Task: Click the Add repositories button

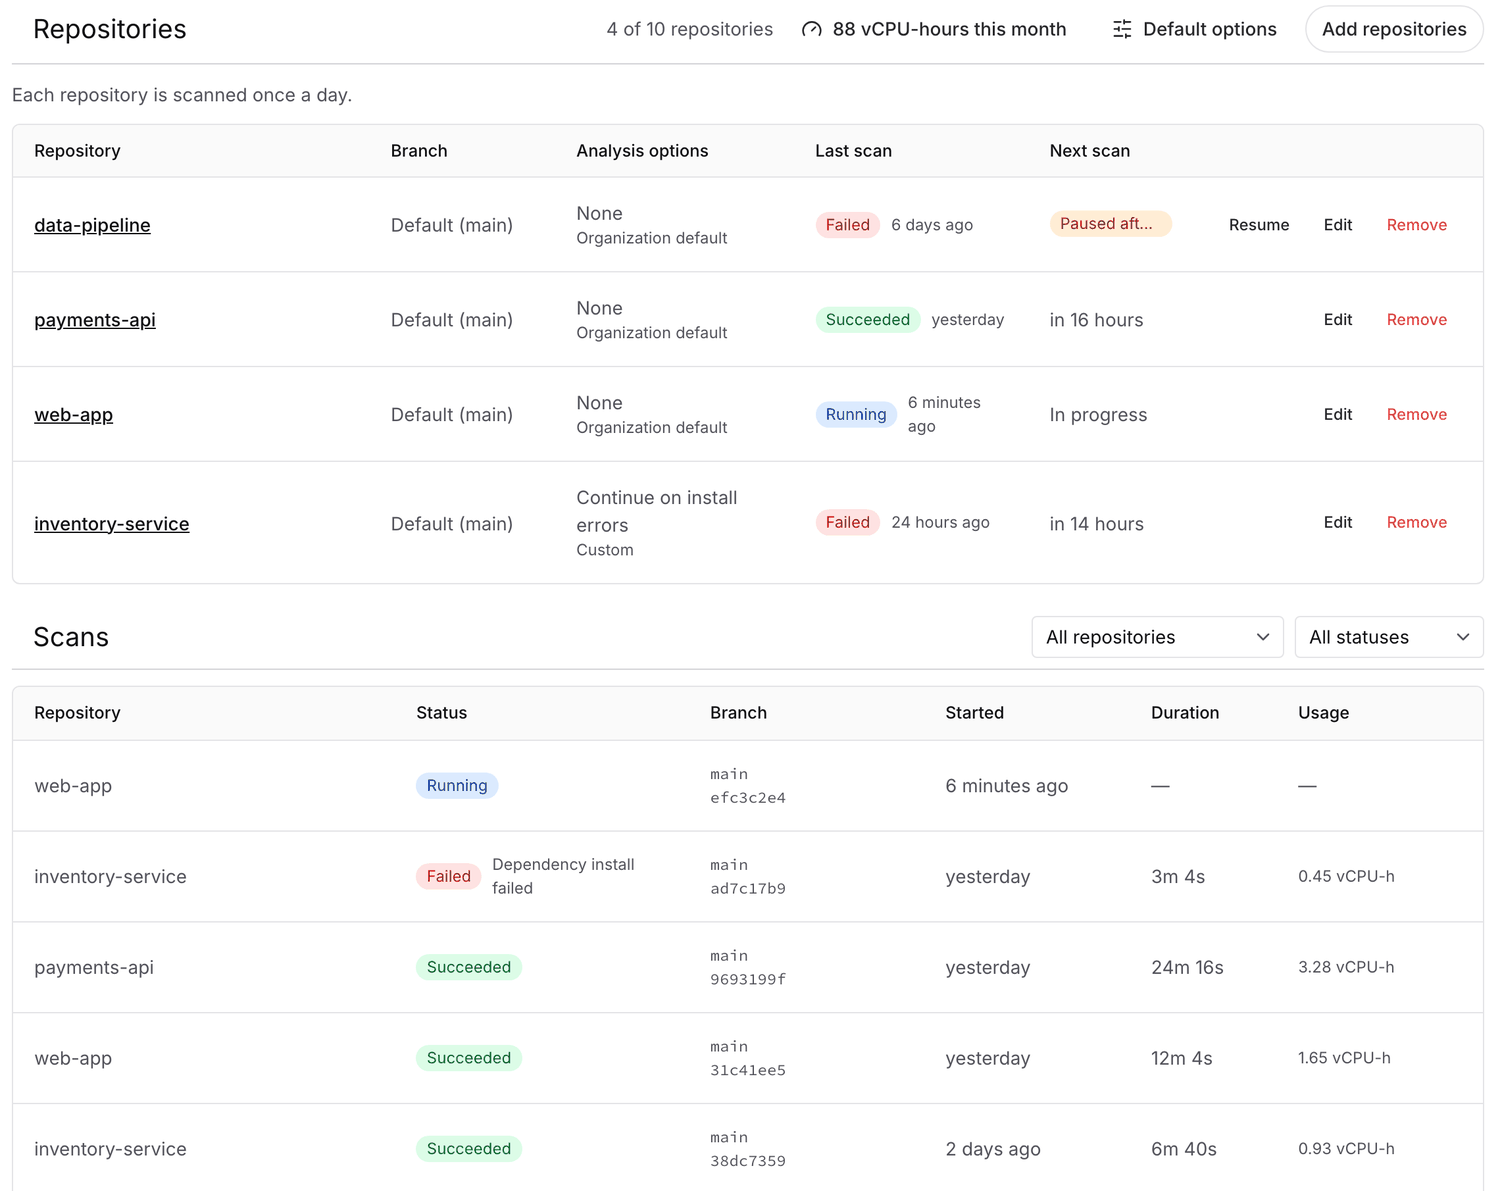Action: 1394,30
